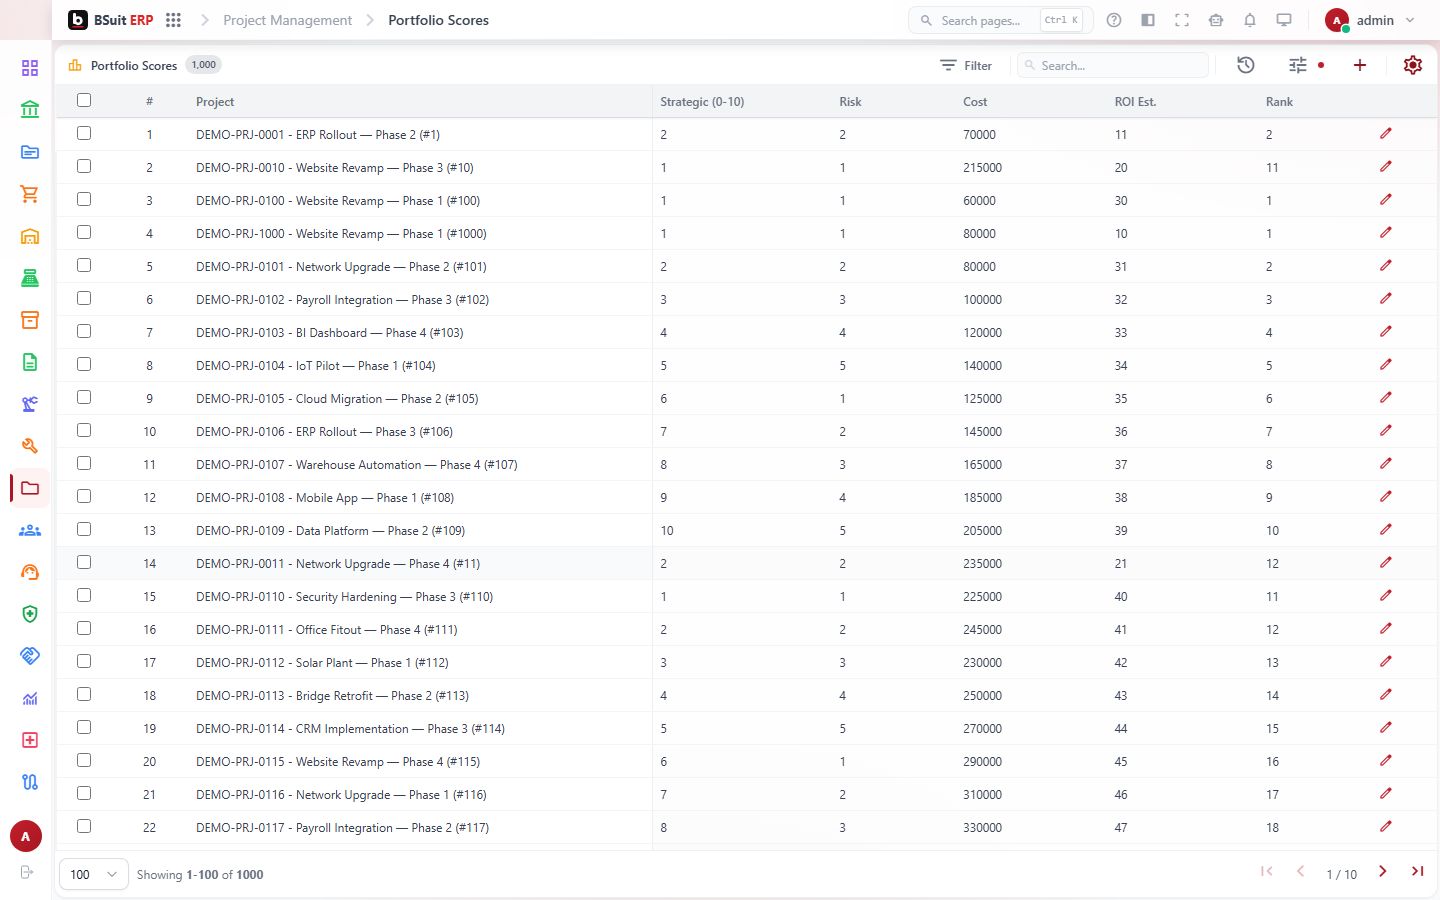Add a new portfolio score with plus icon
The image size is (1440, 900).
pyautogui.click(x=1360, y=65)
